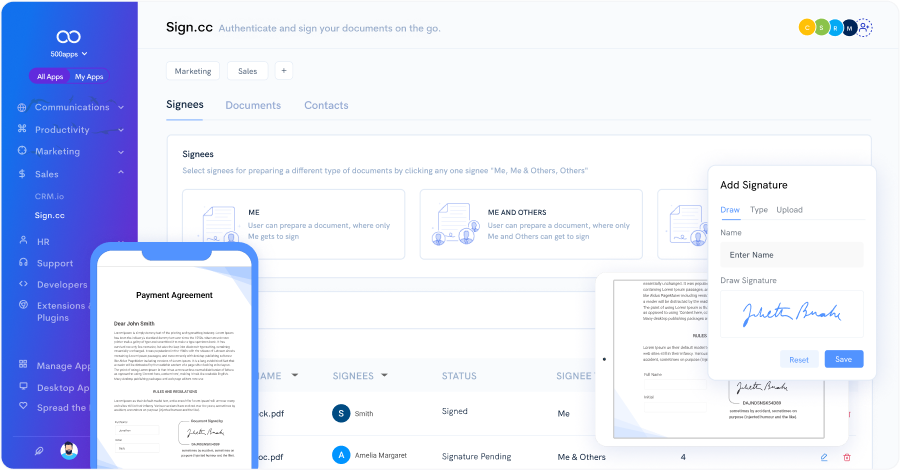
Task: Add a new workspace tag with plus
Action: coord(284,71)
